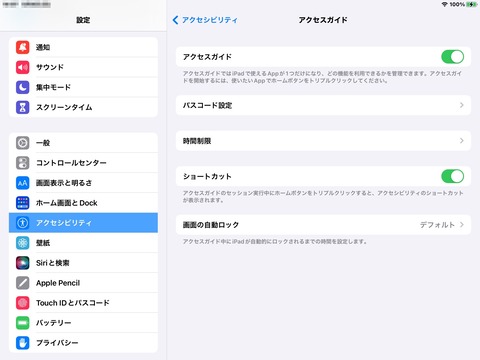This screenshot has height=360, width=480.
Task: Select 通知 in the settings list
Action: click(x=83, y=47)
